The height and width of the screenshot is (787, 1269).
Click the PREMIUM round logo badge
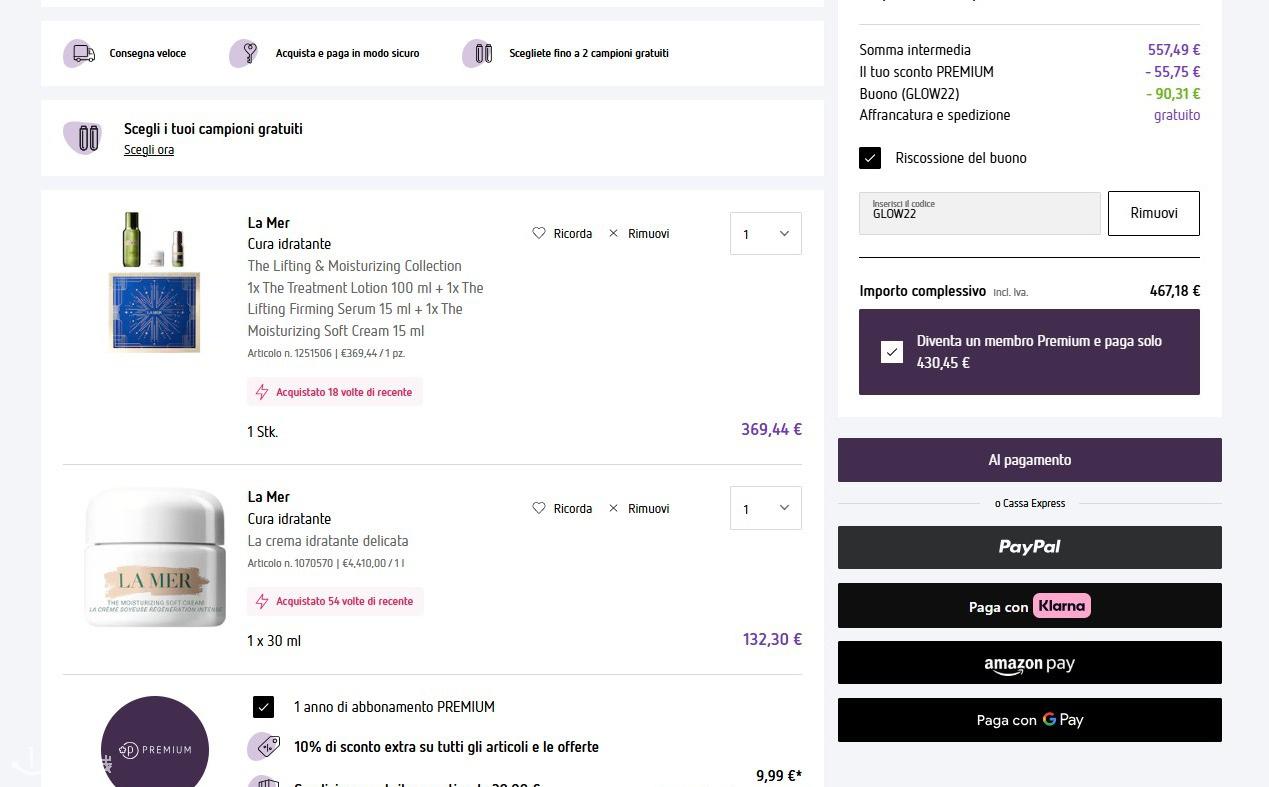click(155, 745)
